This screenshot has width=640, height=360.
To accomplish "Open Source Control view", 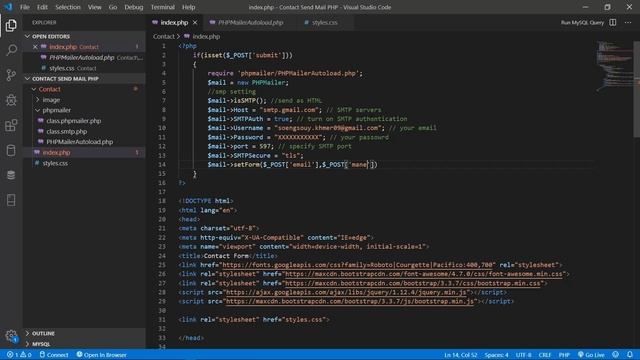I will (11, 75).
